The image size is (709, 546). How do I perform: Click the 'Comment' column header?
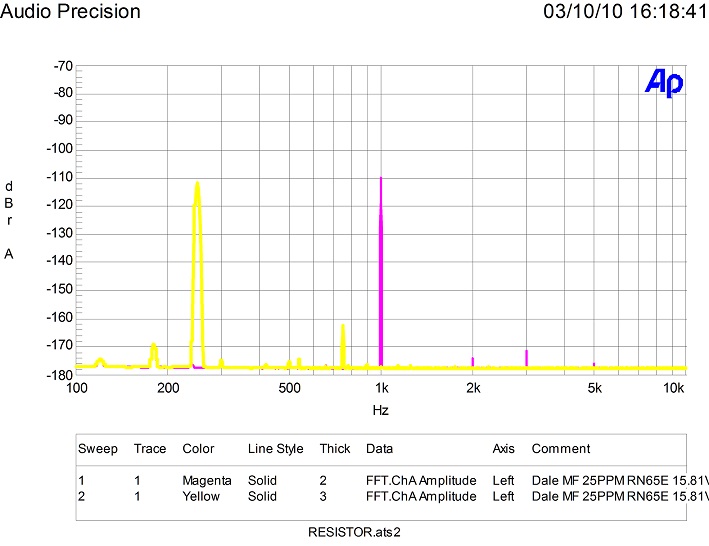561,449
